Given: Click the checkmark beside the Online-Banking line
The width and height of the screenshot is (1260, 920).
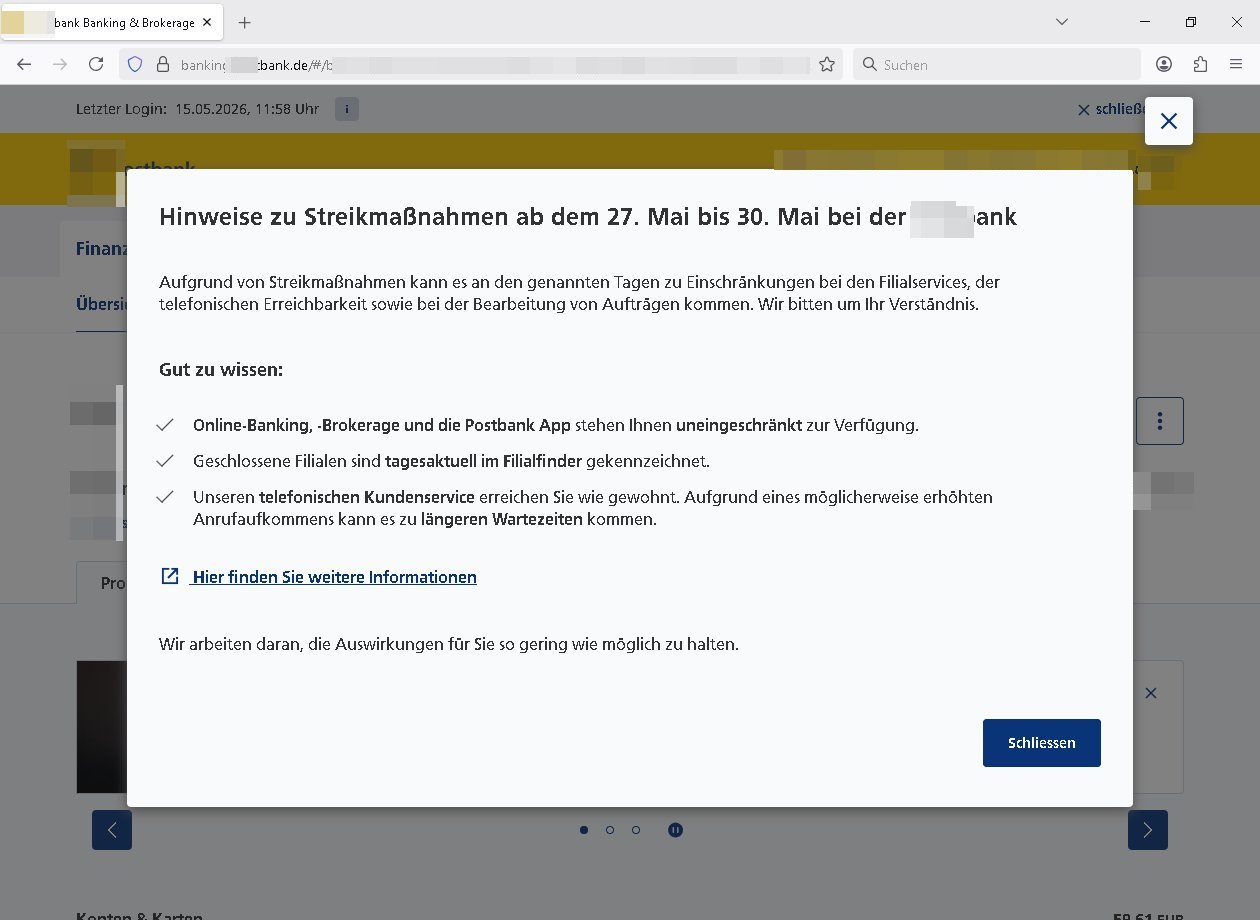Looking at the screenshot, I should pyautogui.click(x=165, y=425).
